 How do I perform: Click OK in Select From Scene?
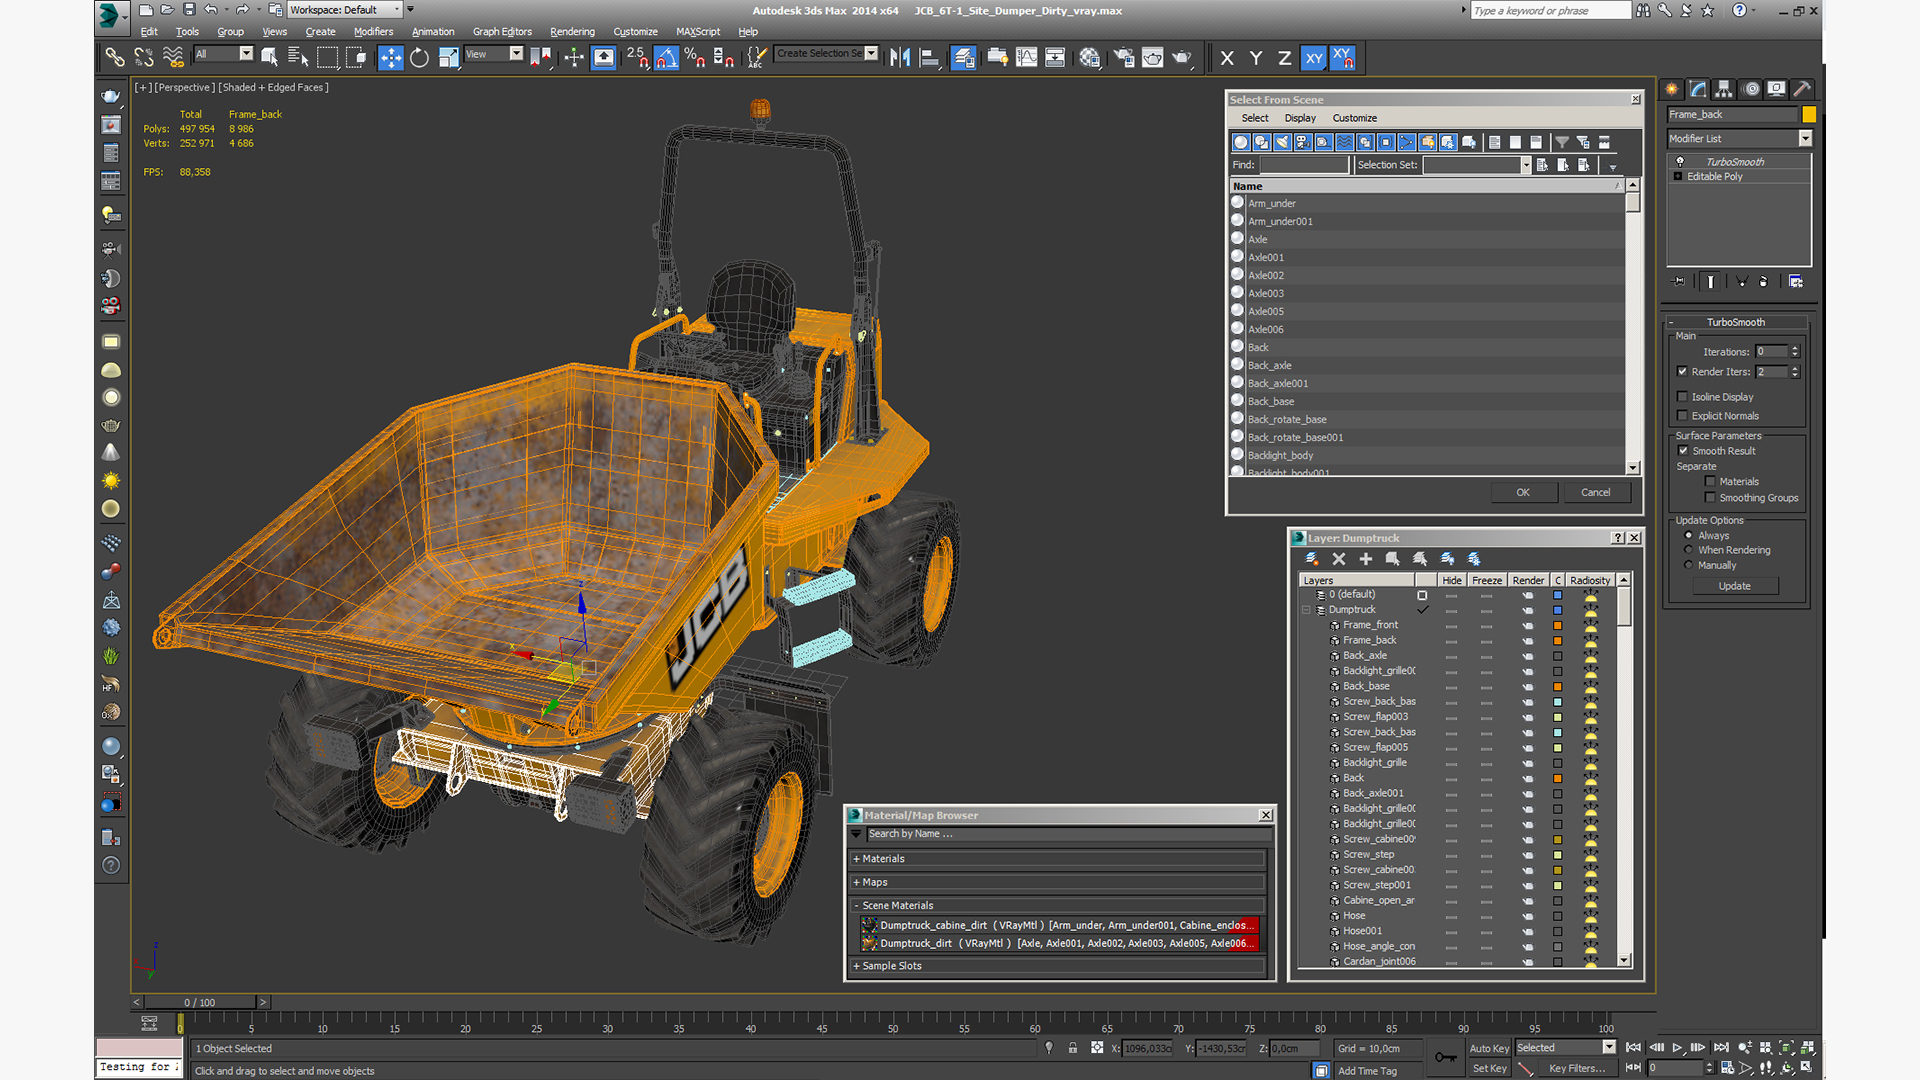point(1523,492)
